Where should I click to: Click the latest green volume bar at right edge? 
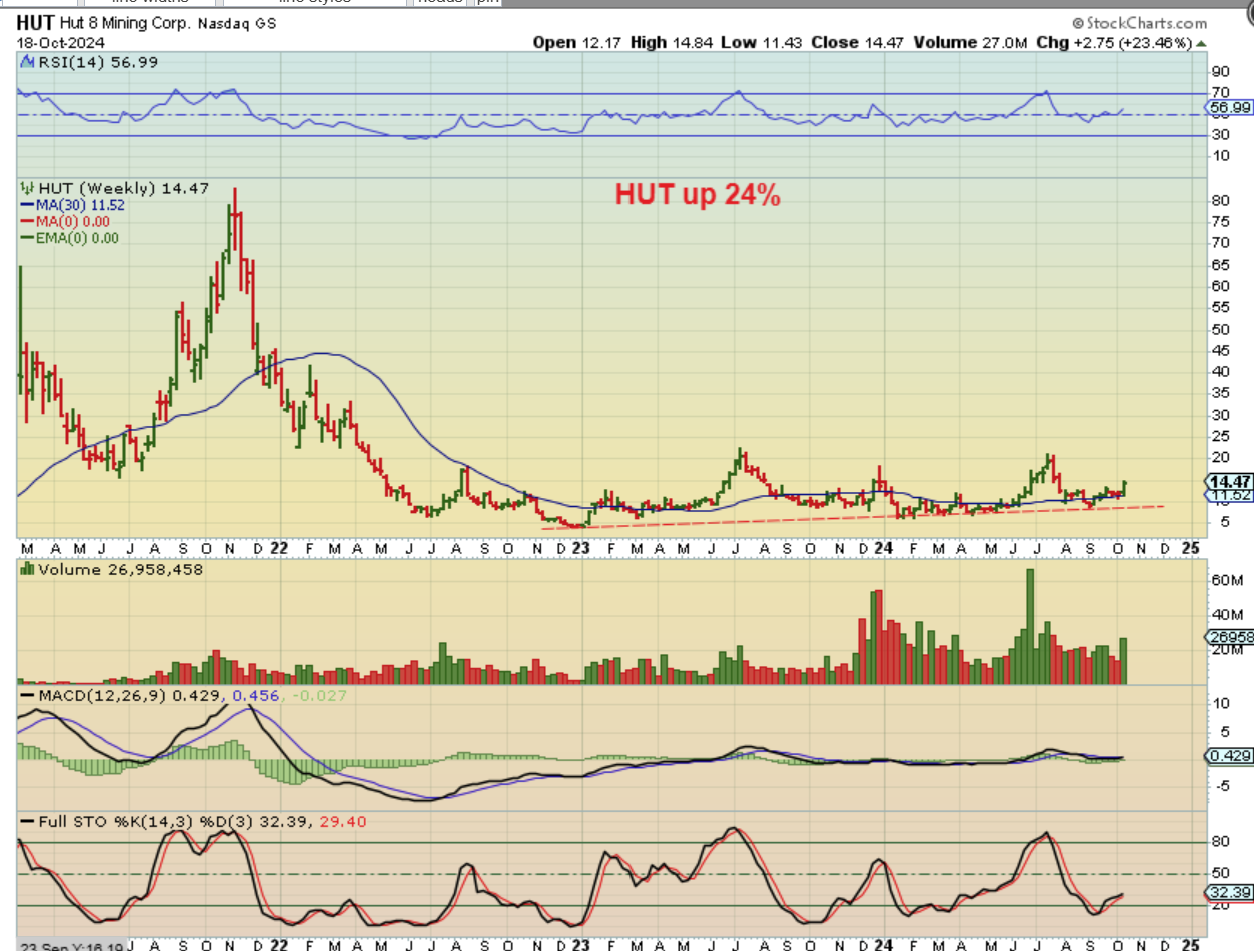pyautogui.click(x=1123, y=661)
